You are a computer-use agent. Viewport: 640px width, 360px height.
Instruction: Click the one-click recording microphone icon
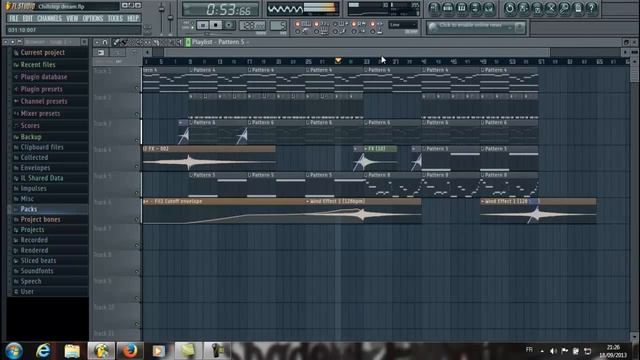click(x=565, y=8)
